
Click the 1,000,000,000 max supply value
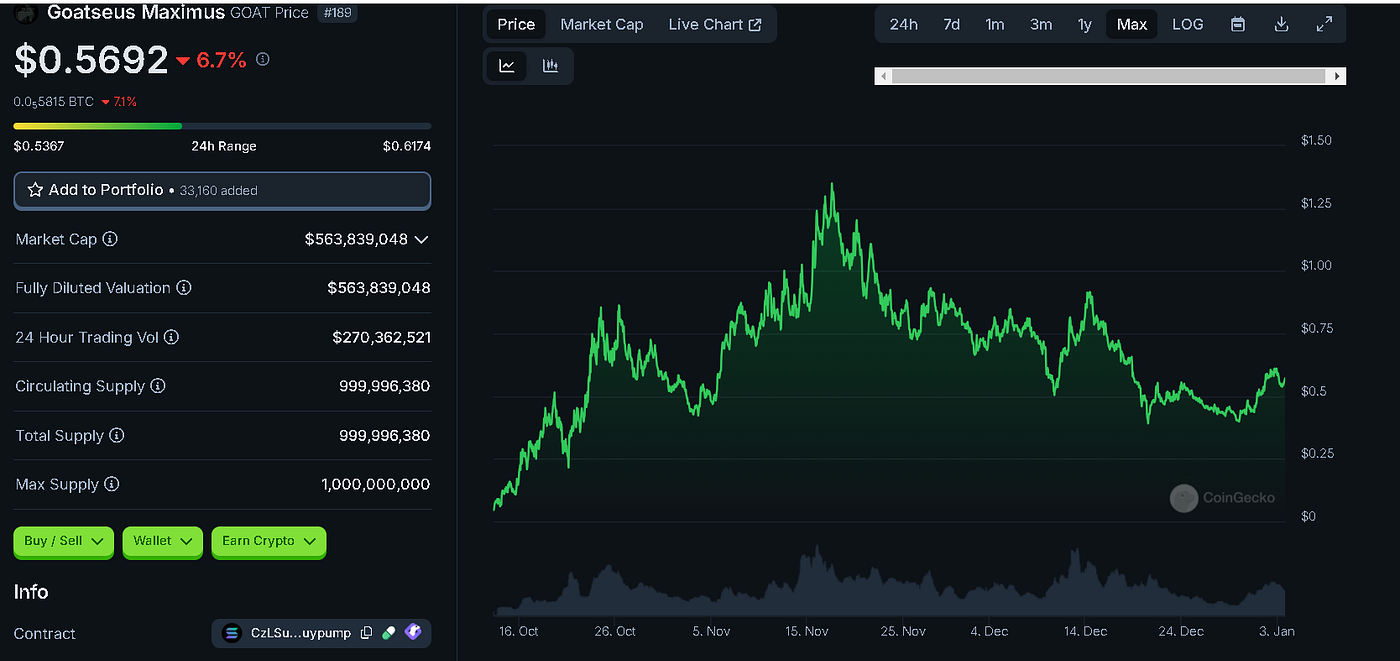click(376, 484)
